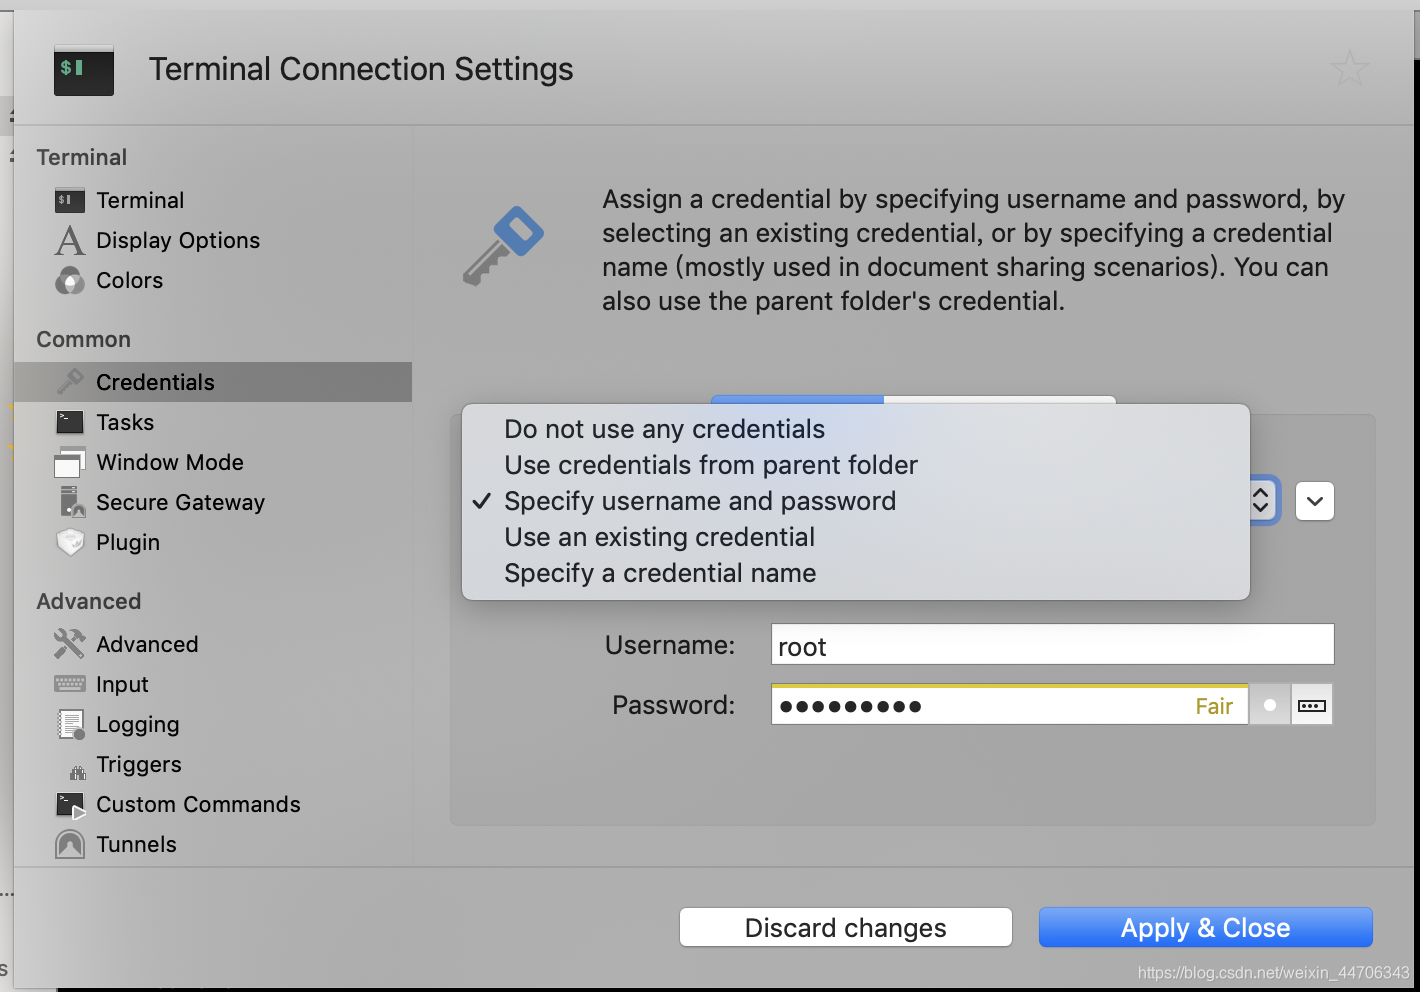Click the Input keyboard icon
This screenshot has height=992, width=1420.
[x=70, y=684]
